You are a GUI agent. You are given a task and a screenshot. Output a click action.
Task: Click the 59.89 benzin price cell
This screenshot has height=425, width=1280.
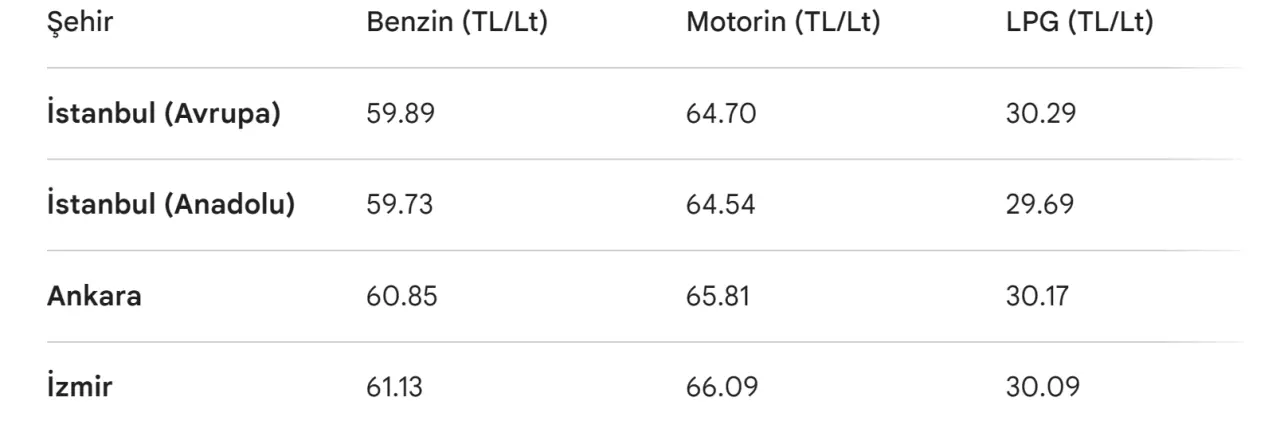coord(401,114)
